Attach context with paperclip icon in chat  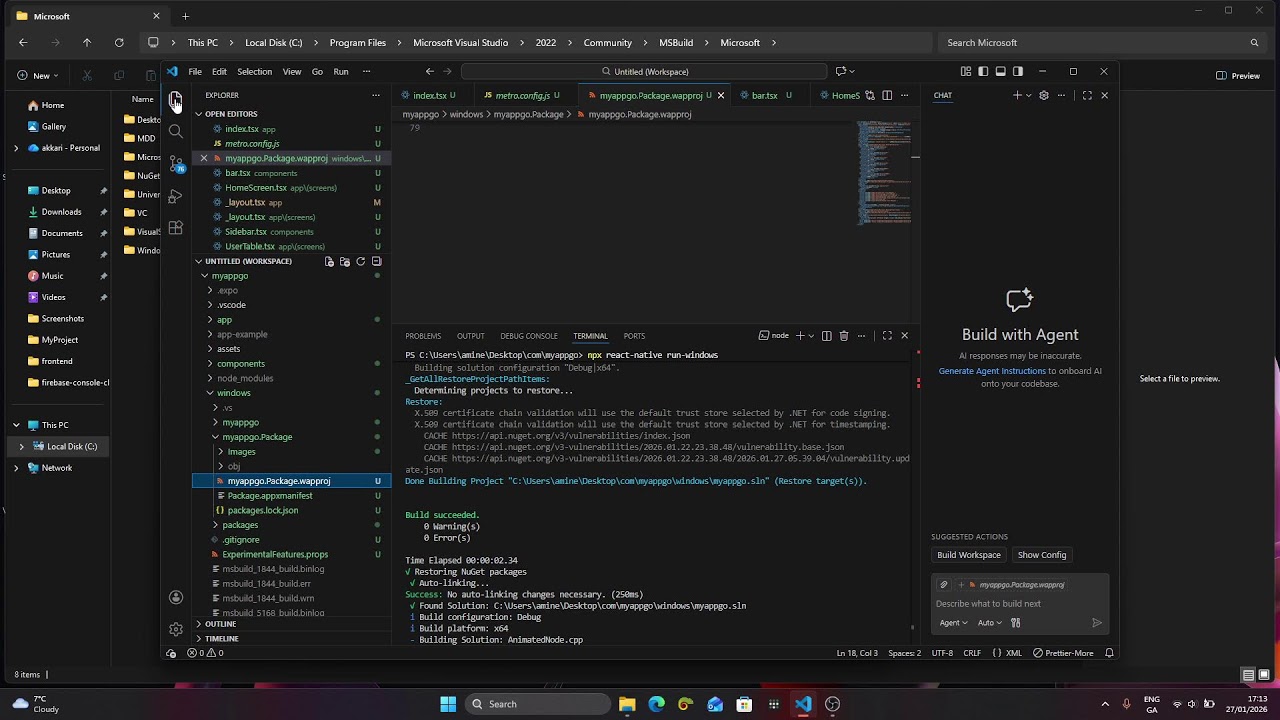943,585
